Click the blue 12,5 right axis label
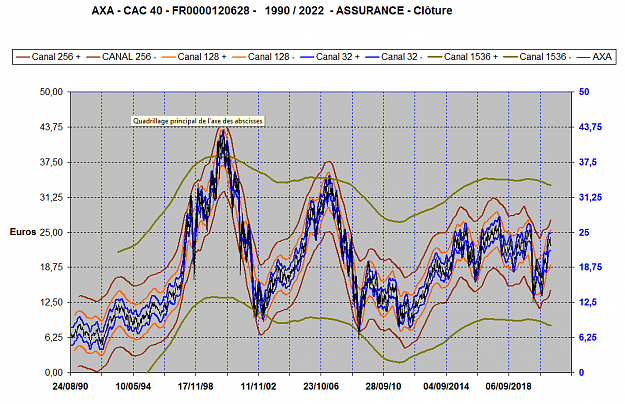Image resolution: width=625 pixels, height=404 pixels. click(x=588, y=302)
